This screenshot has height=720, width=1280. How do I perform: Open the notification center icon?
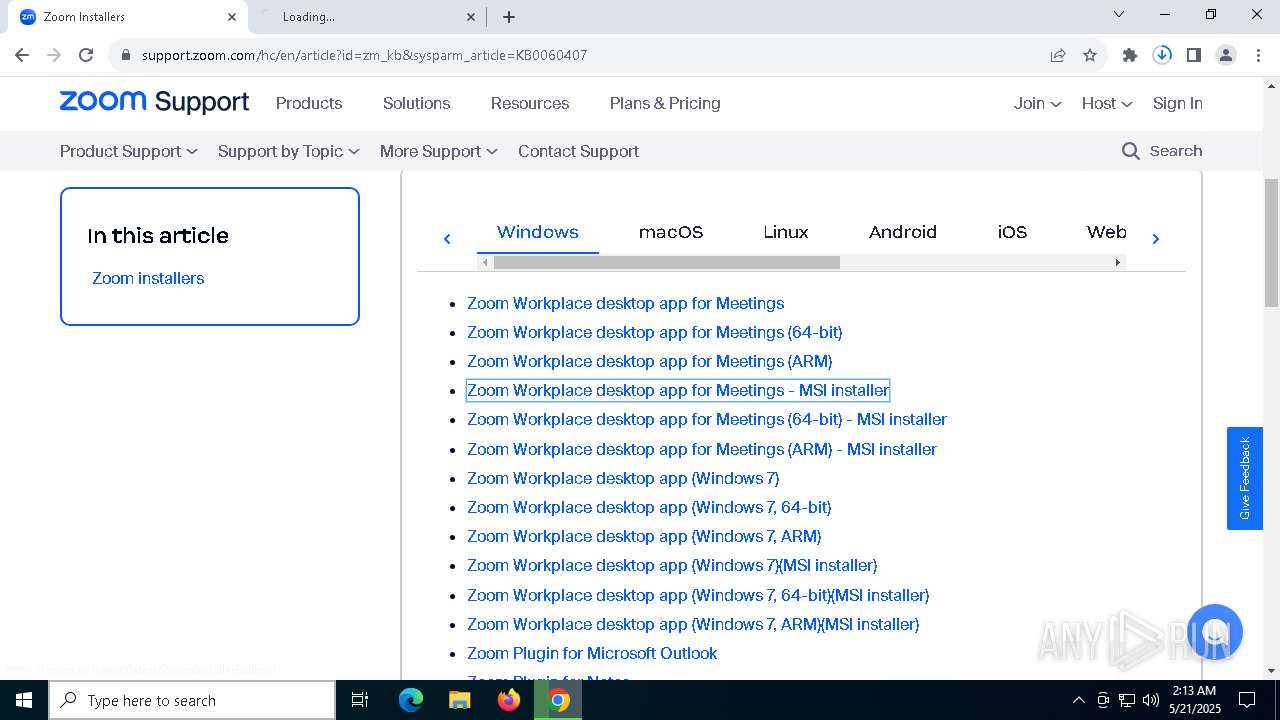coord(1247,700)
